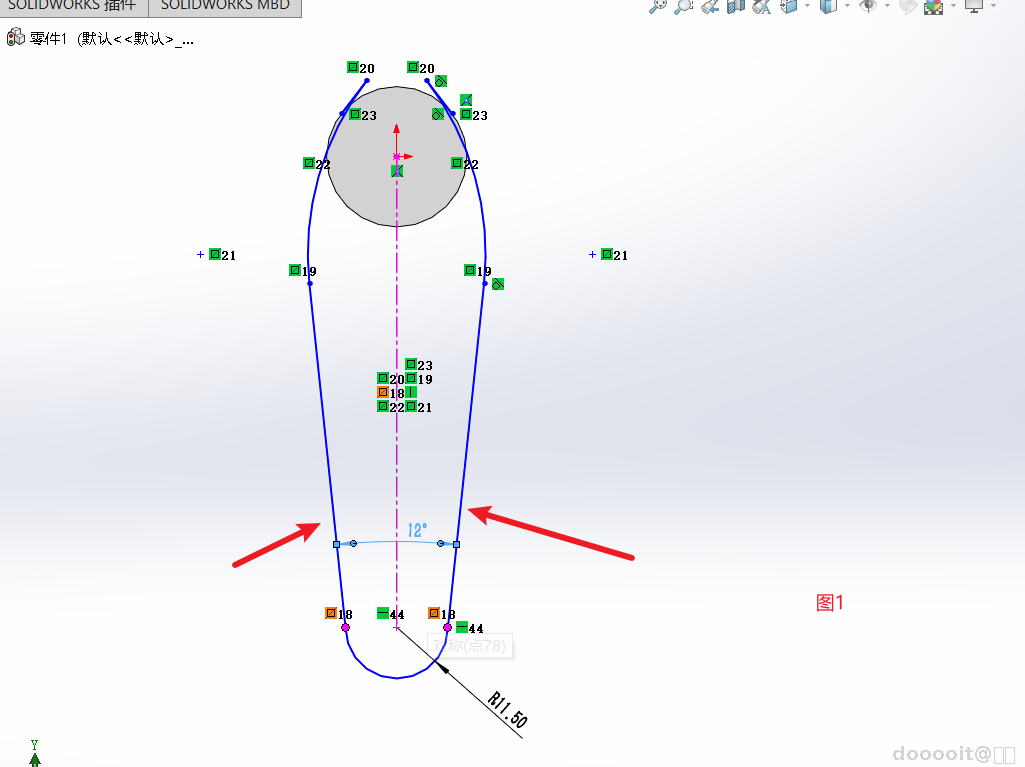Select symmetric relation 20 at top-right line end
This screenshot has width=1025, height=767.
(412, 67)
